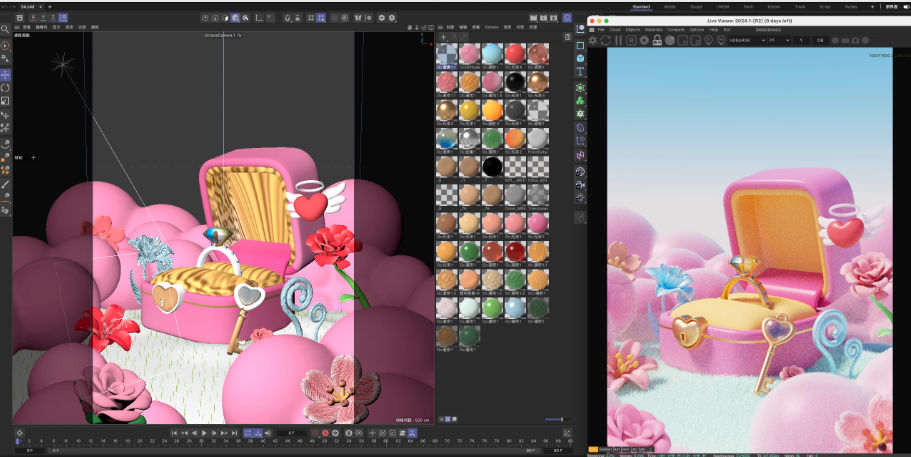Image resolution: width=911 pixels, height=457 pixels.
Task: Open the Materials menu in Live Viewer
Action: pyautogui.click(x=652, y=29)
